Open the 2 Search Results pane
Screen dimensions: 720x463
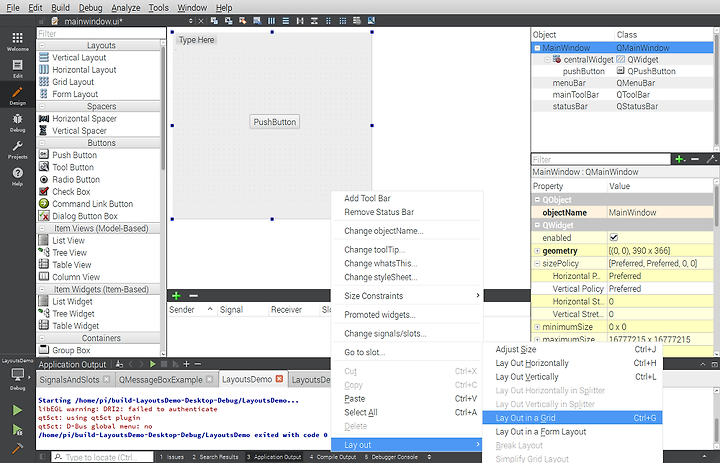(215, 457)
